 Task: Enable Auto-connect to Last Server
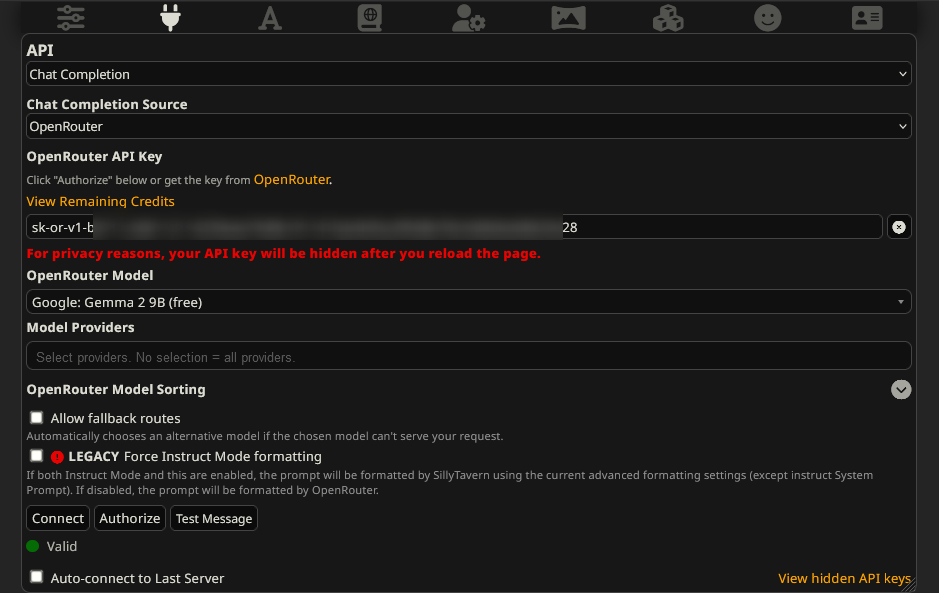click(37, 577)
